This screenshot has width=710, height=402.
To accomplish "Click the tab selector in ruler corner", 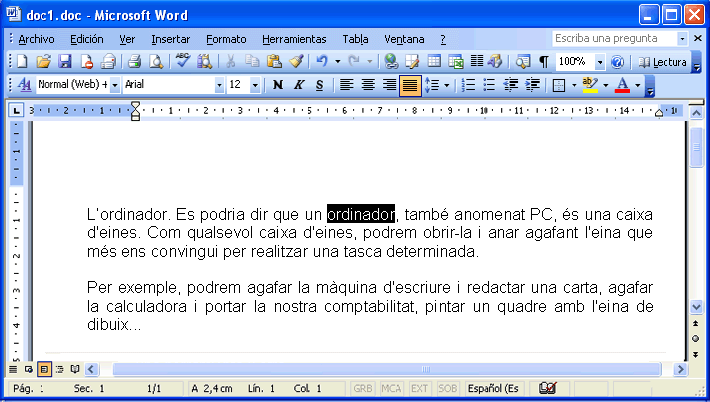I will pos(16,110).
